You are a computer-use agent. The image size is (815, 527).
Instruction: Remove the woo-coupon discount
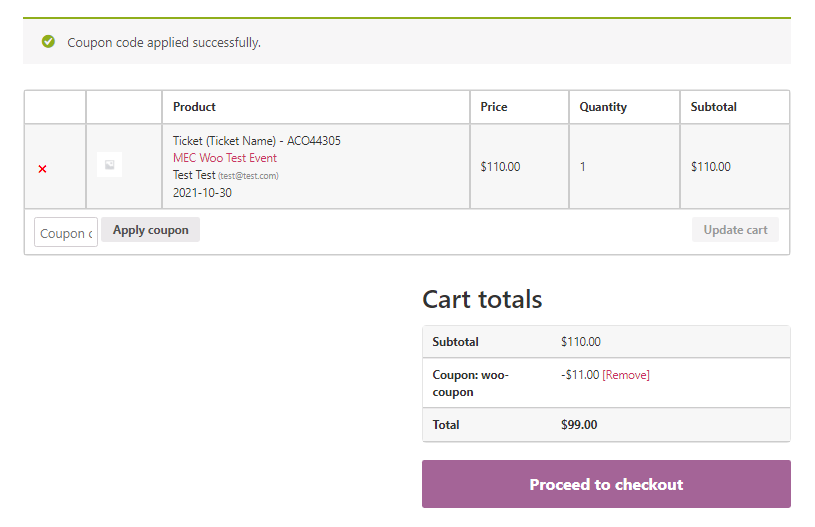pyautogui.click(x=626, y=375)
